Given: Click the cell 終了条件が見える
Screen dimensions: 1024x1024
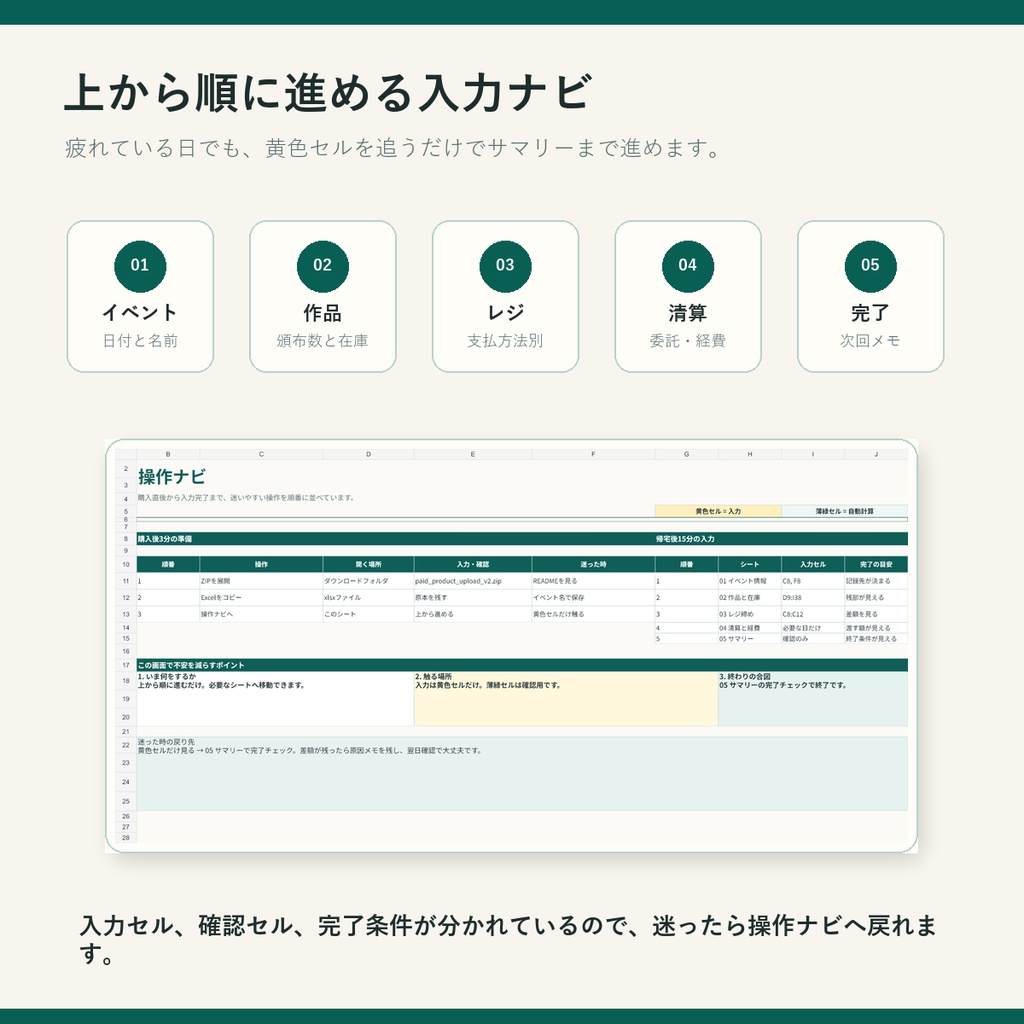Looking at the screenshot, I should click(876, 639).
